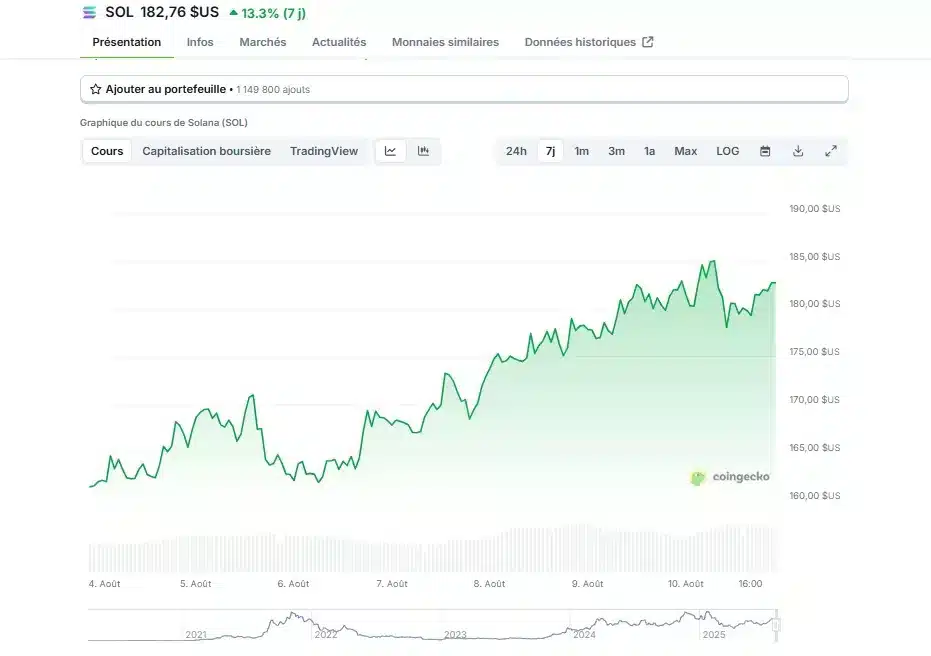Viewport: 931px width, 656px height.
Task: Switch to candlestick chart icon
Action: (x=423, y=151)
